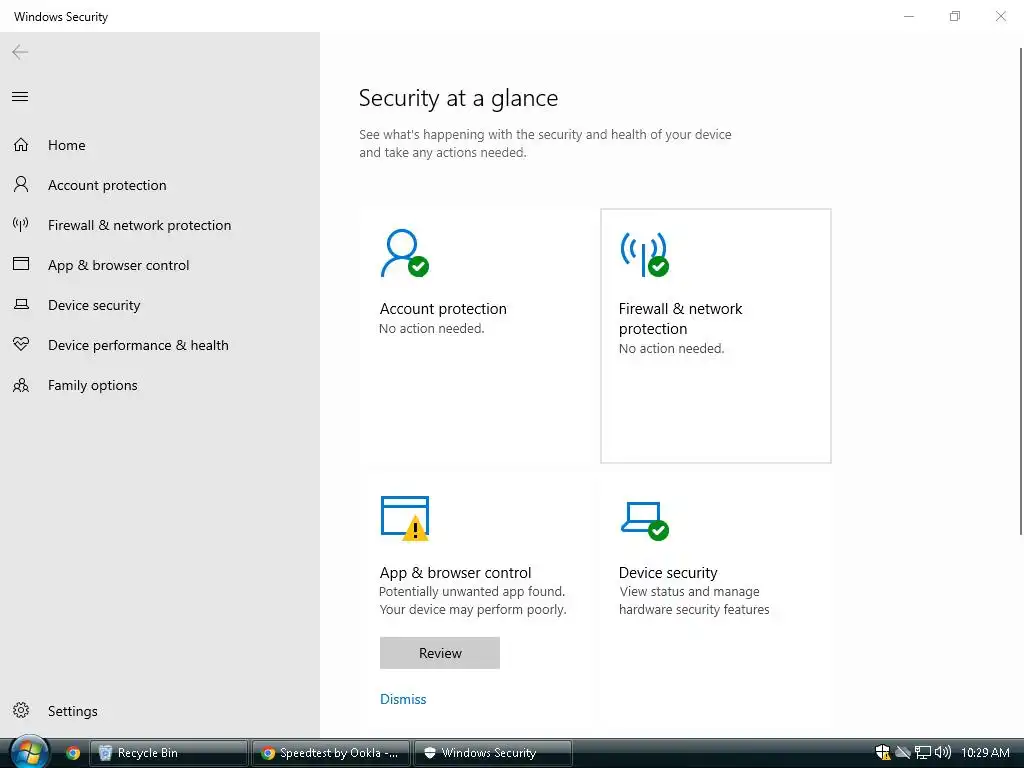Screen dimensions: 1024x768
Task: Open the Firewall & network protection card
Action: point(716,336)
